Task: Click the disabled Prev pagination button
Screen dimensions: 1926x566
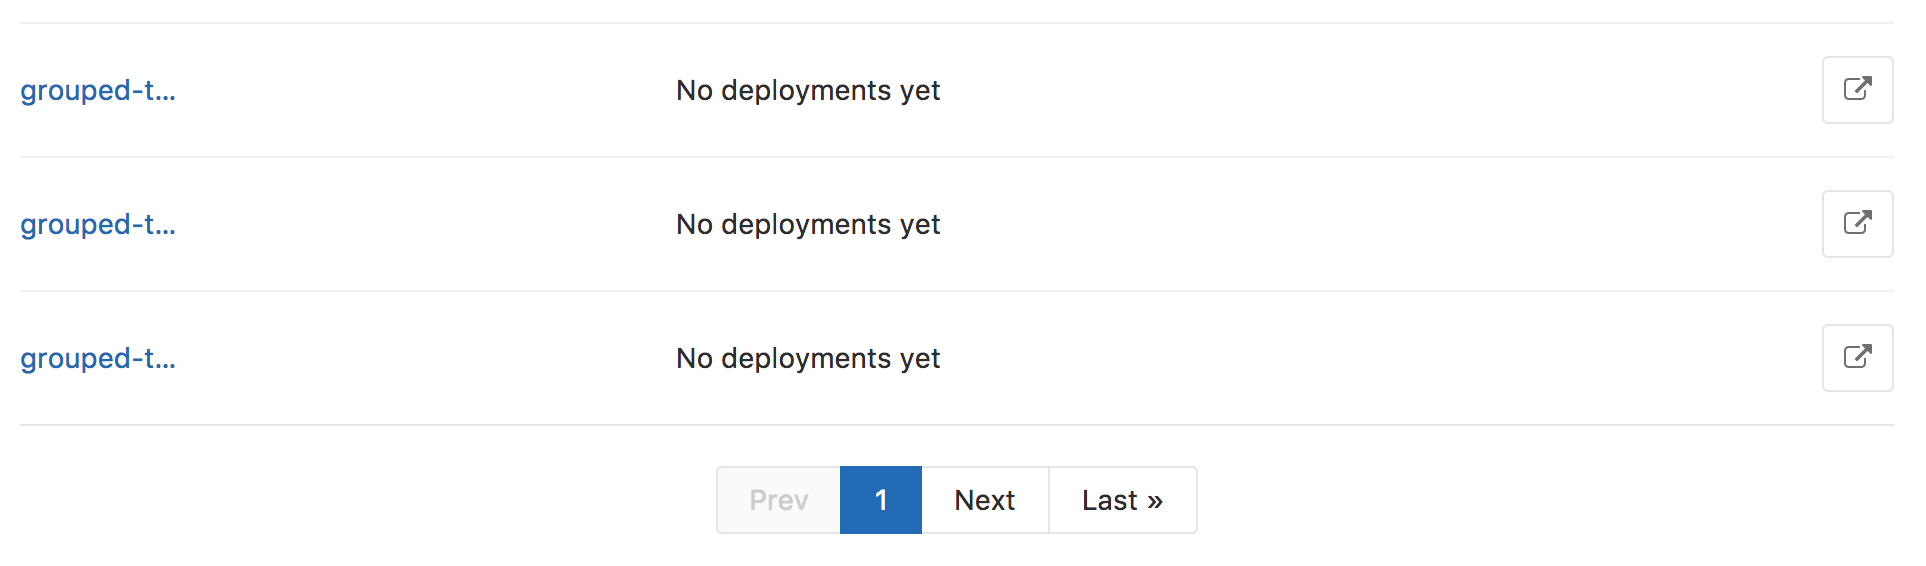Action: point(779,500)
